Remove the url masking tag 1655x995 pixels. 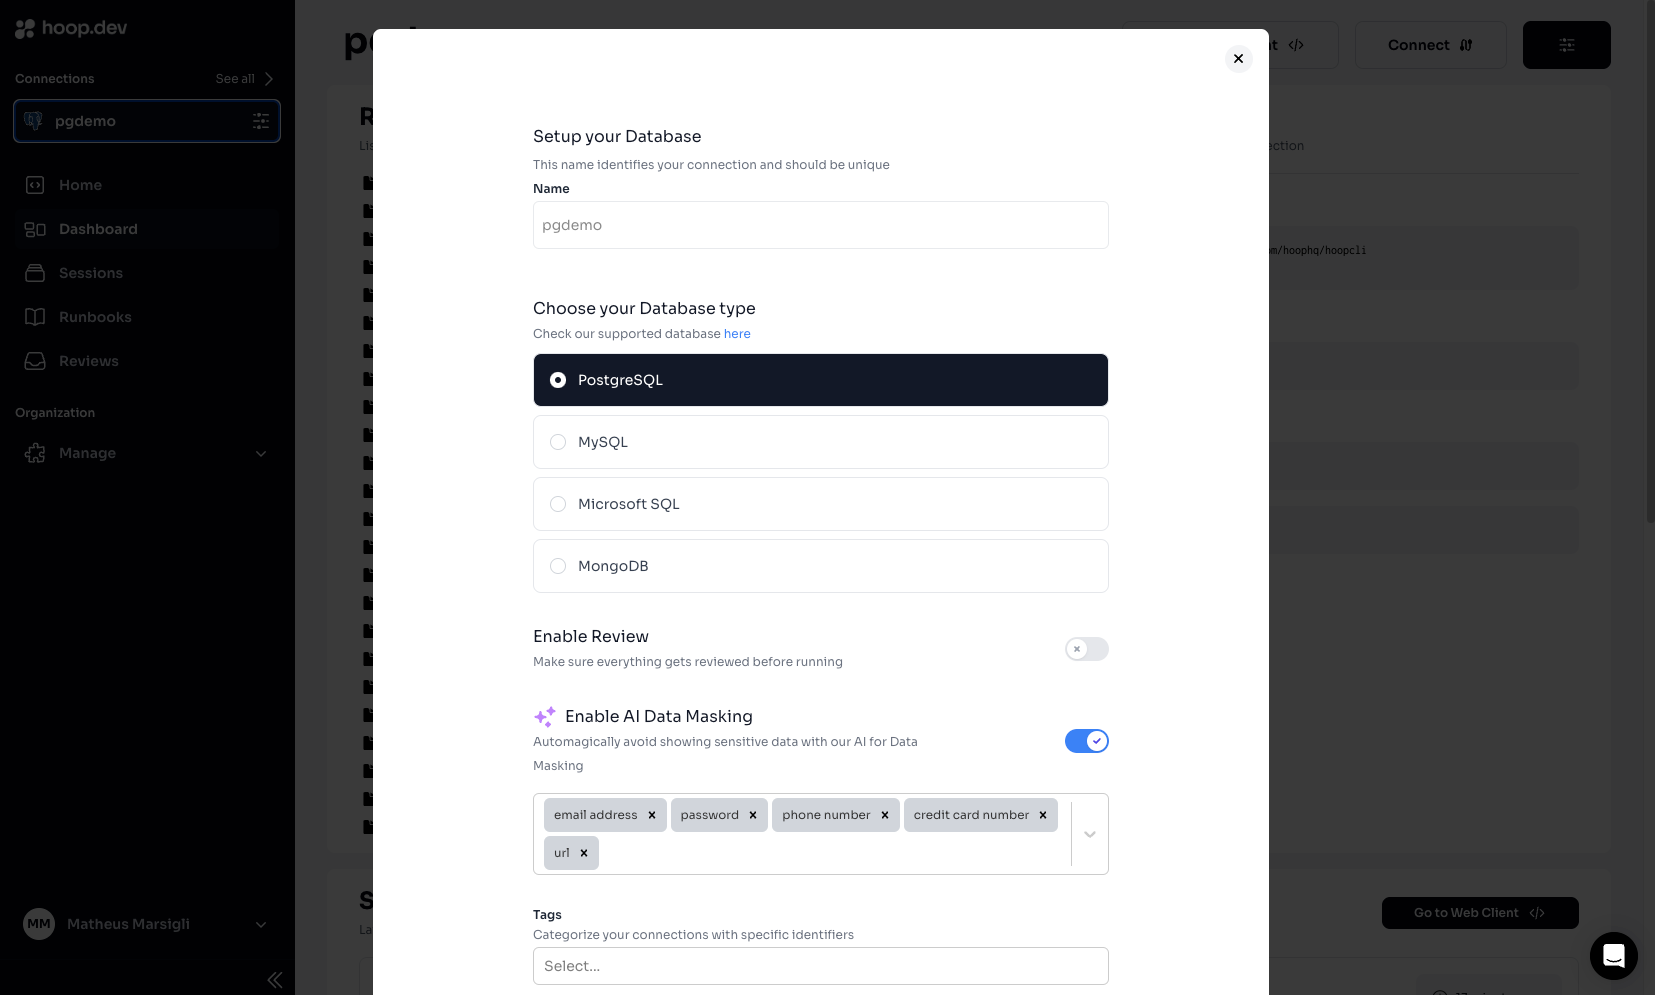click(584, 853)
